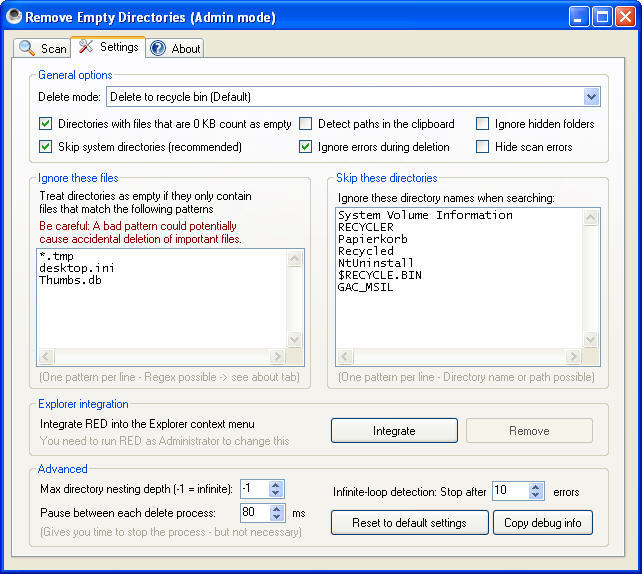Enable Ignore hidden folders option
642x574 pixels.
click(x=483, y=124)
